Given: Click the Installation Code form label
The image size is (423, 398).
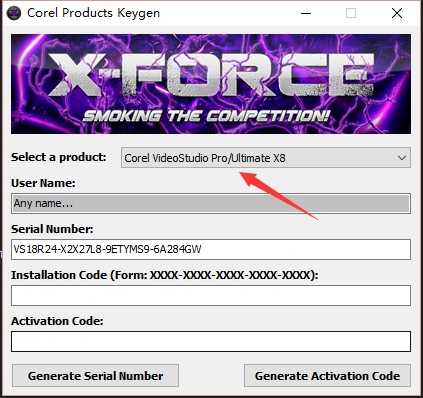Looking at the screenshot, I should coord(165,275).
